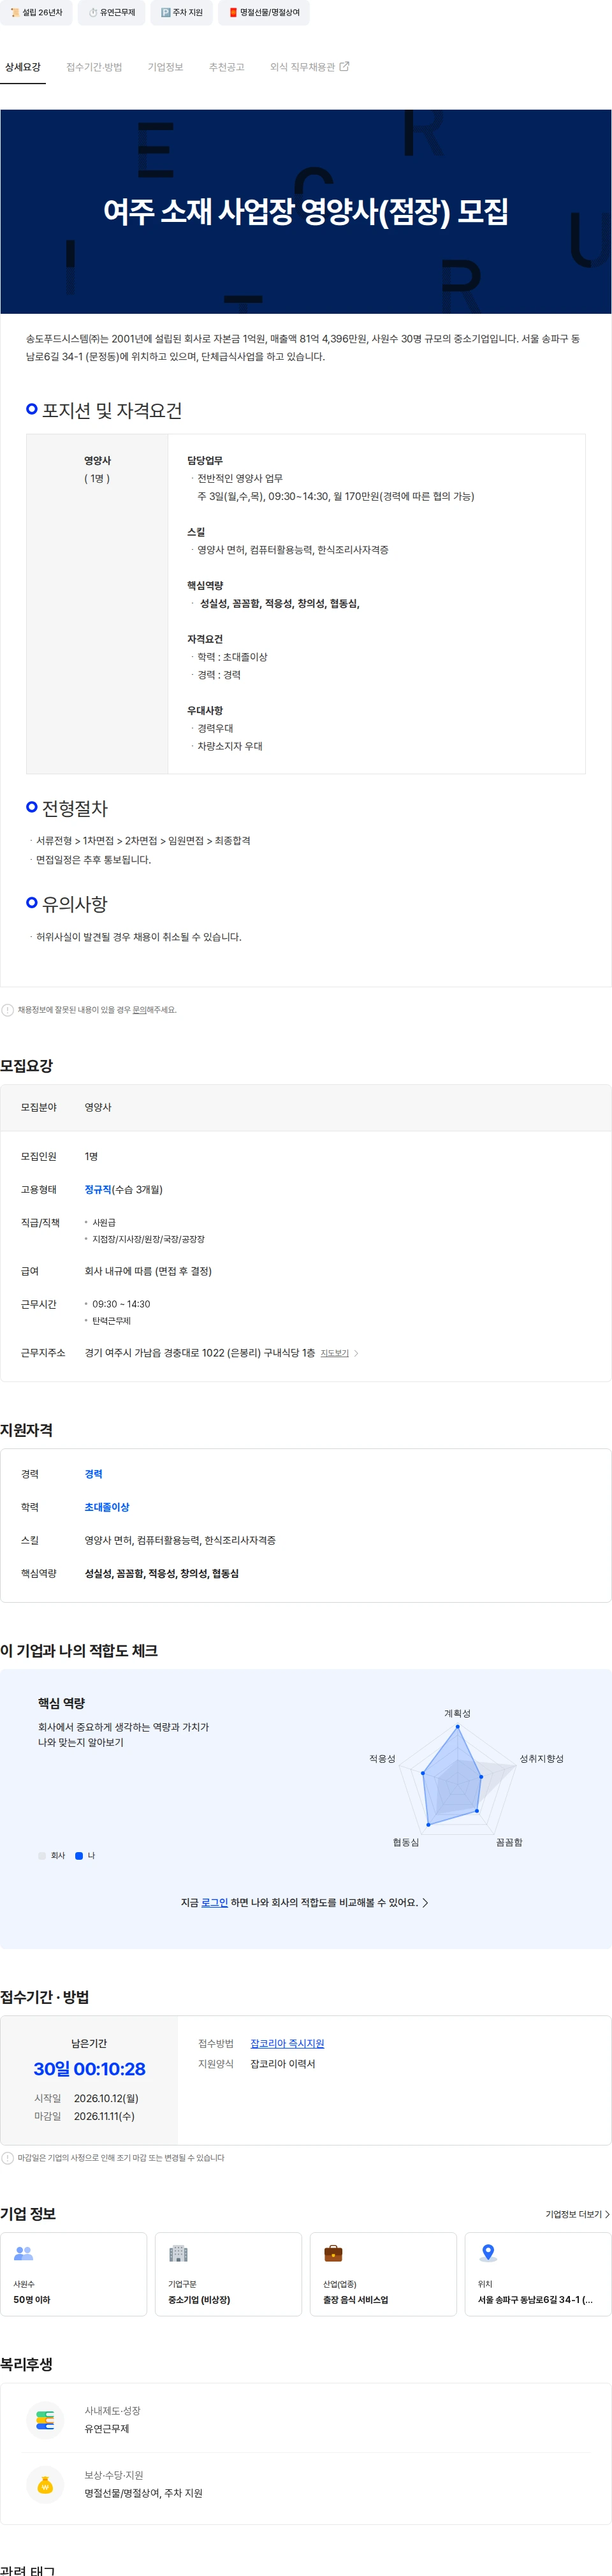Click the 경기 여주시 가남읍 경충대로 address

[199, 1352]
